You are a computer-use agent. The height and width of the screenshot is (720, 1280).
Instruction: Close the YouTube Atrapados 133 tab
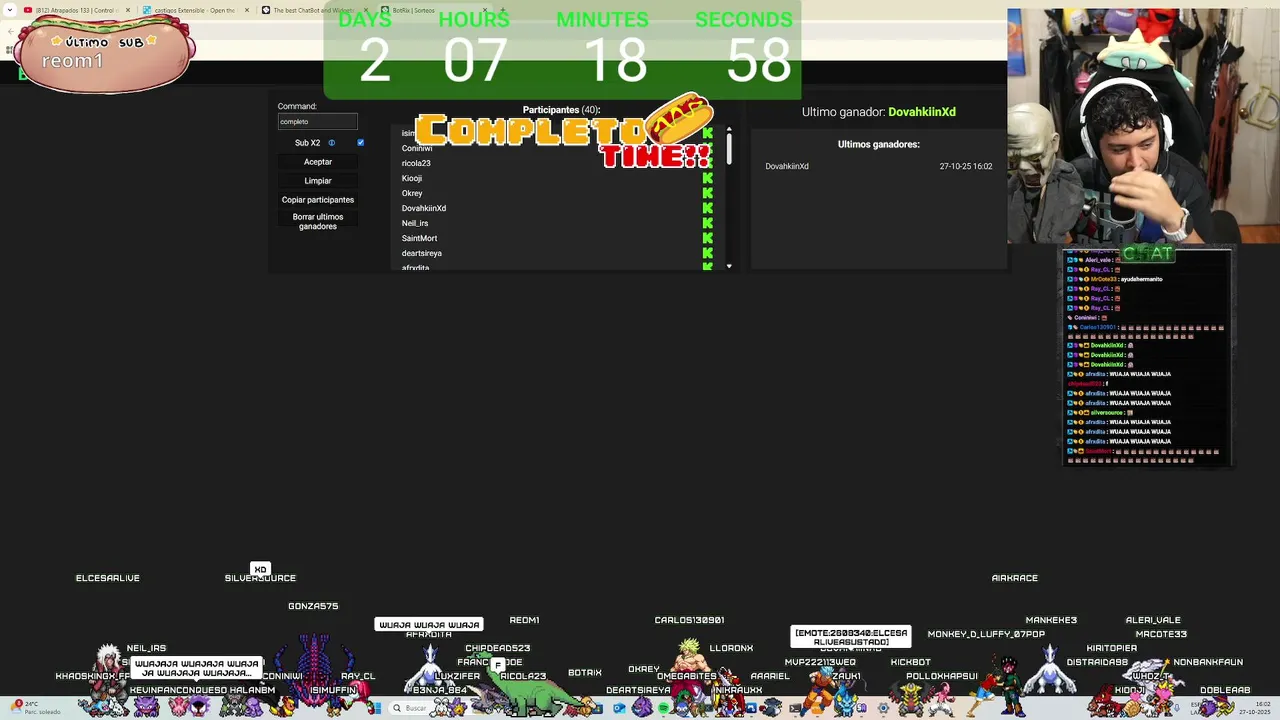(x=128, y=10)
